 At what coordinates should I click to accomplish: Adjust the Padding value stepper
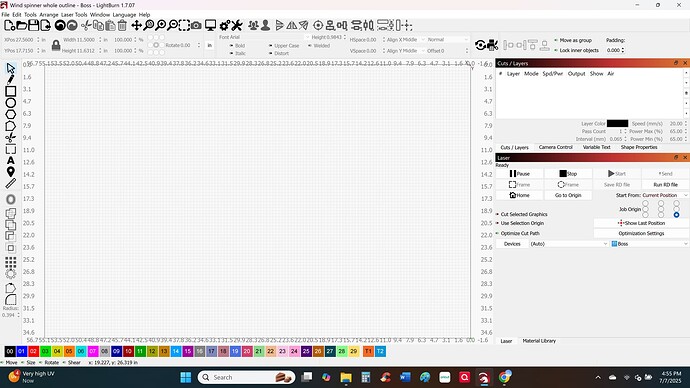[622, 50]
